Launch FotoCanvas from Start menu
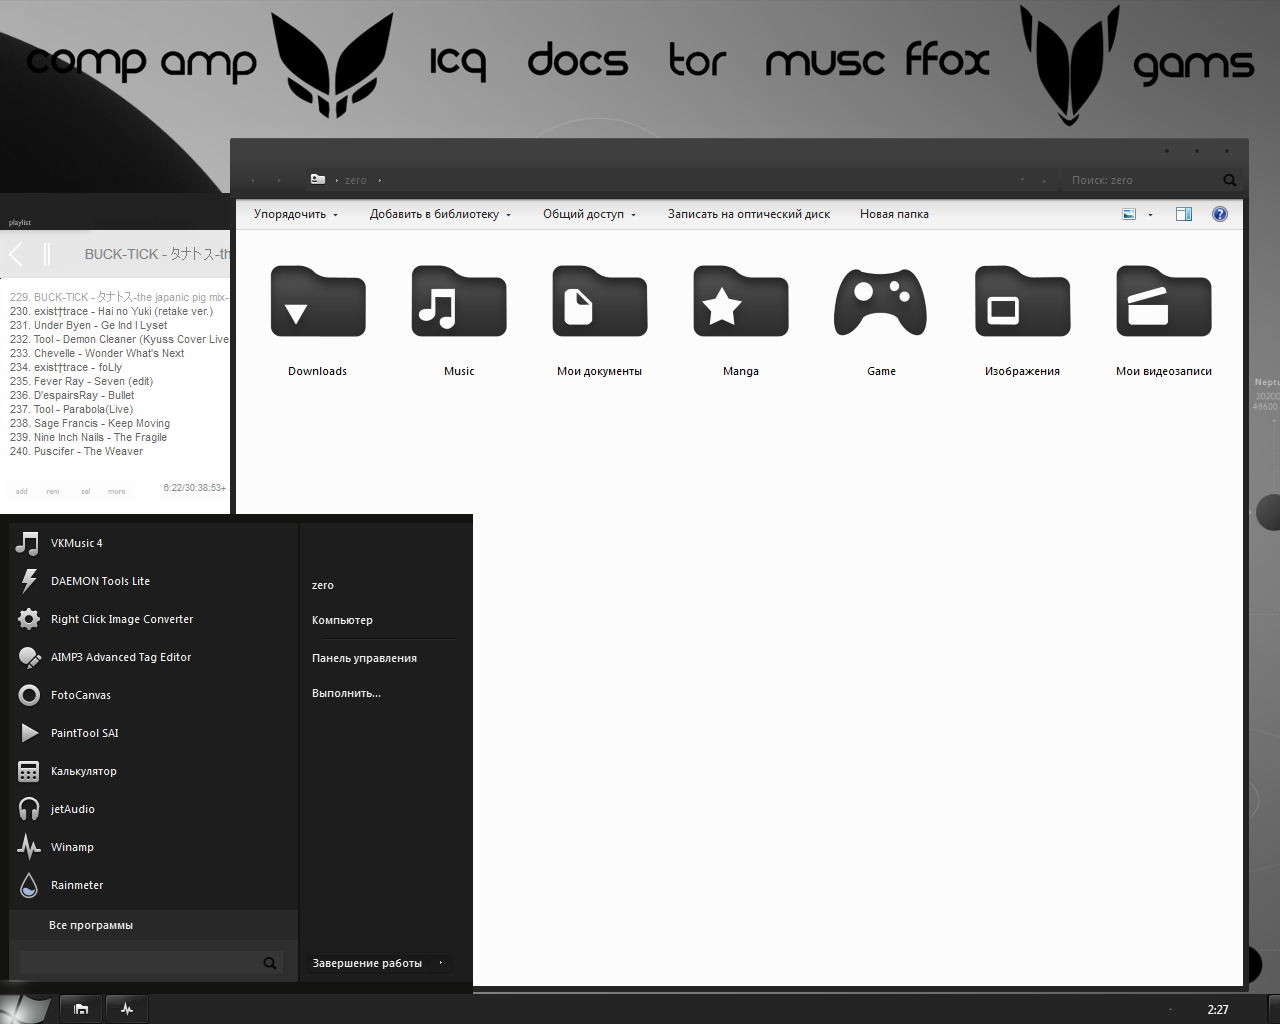Screen dimensions: 1280x1024 click(154, 695)
